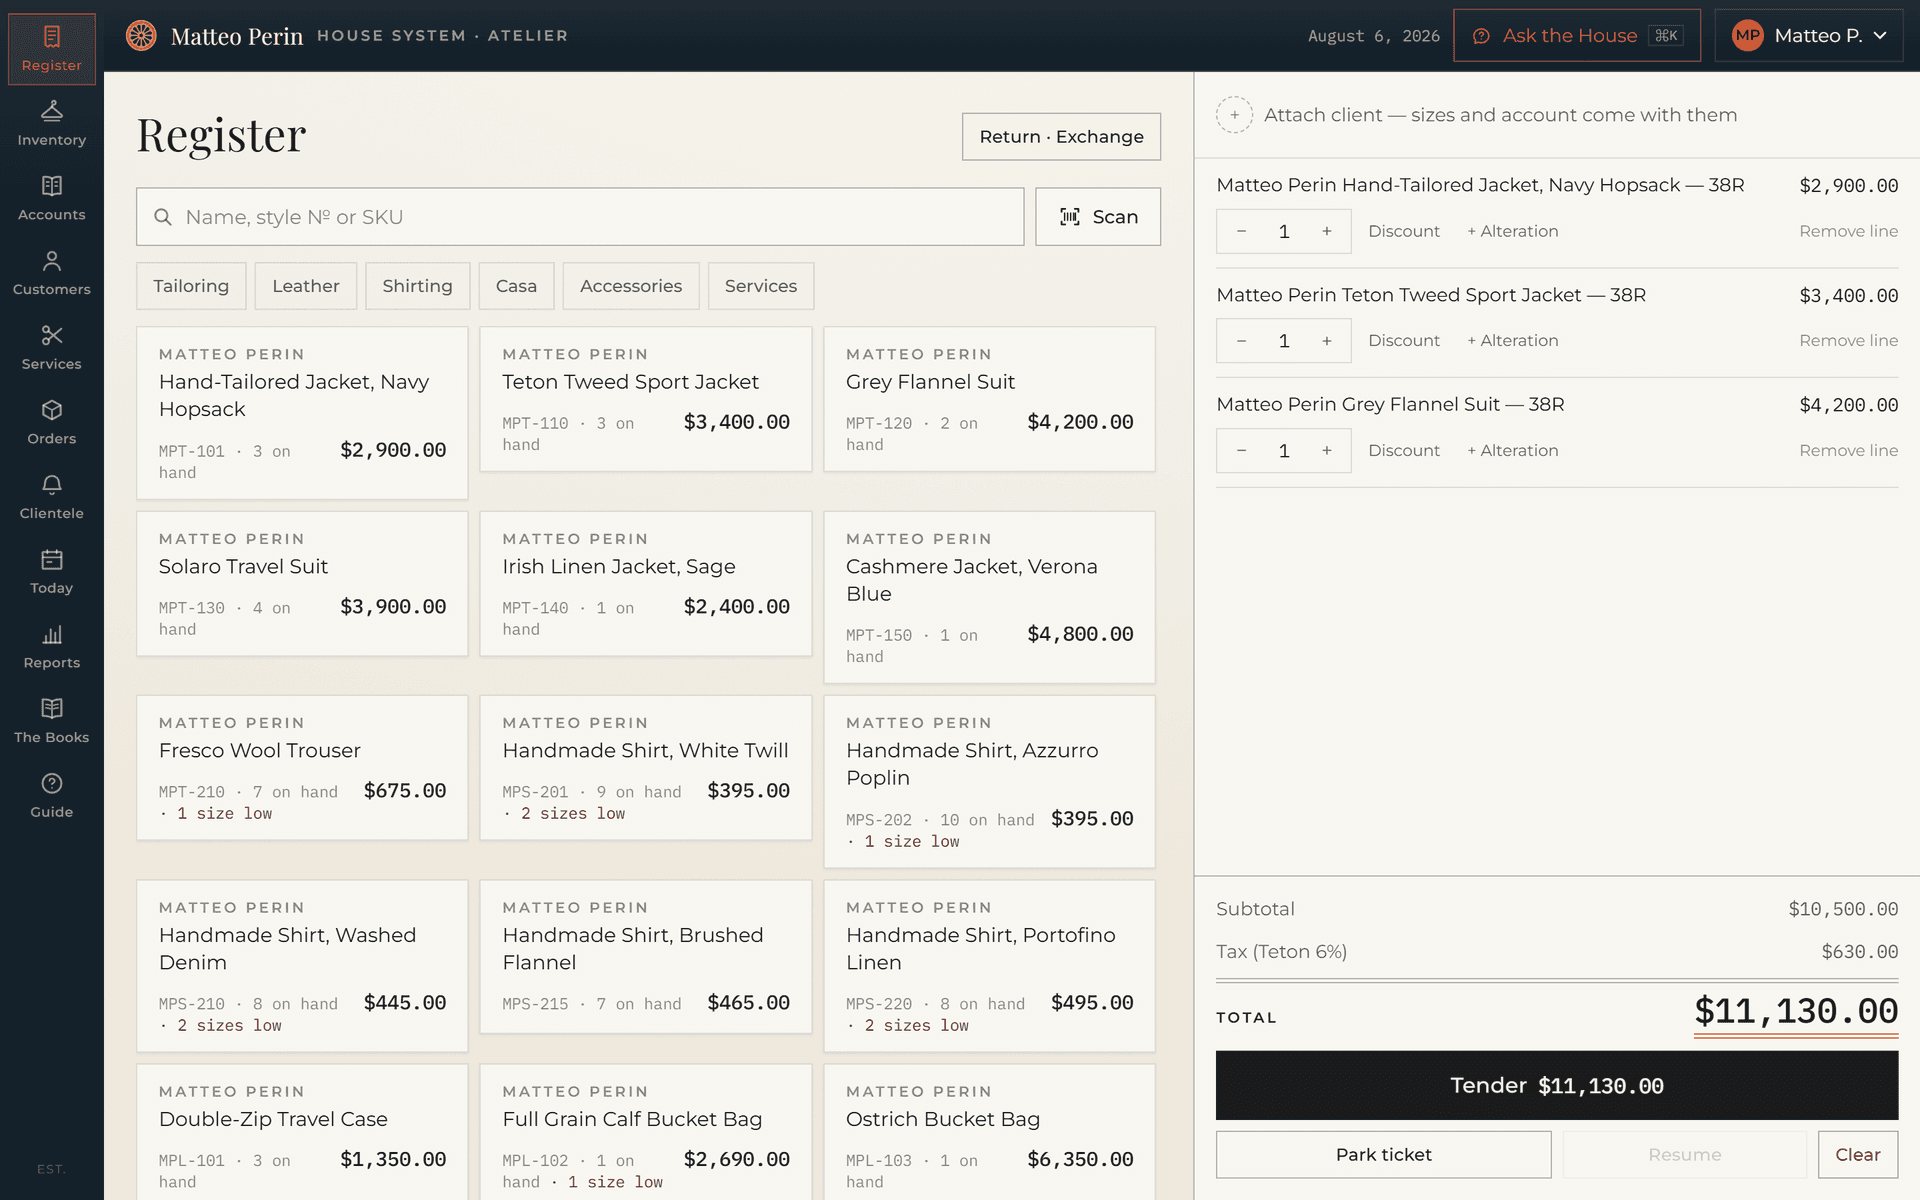Add Handmade Shirt, Azzurro Poplin card
The height and width of the screenshot is (1200, 1920).
click(x=989, y=782)
